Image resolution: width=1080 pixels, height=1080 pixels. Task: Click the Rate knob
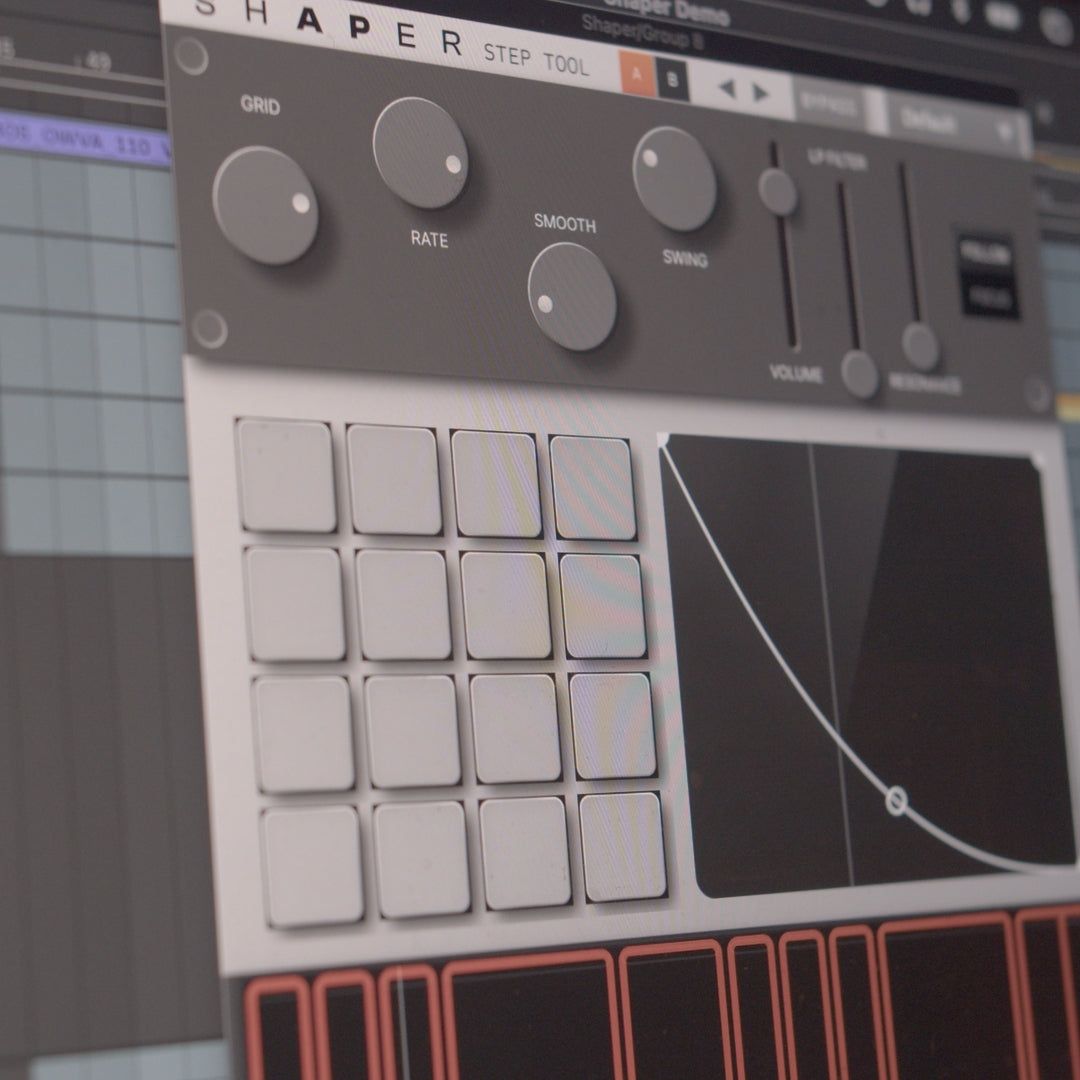(x=420, y=153)
